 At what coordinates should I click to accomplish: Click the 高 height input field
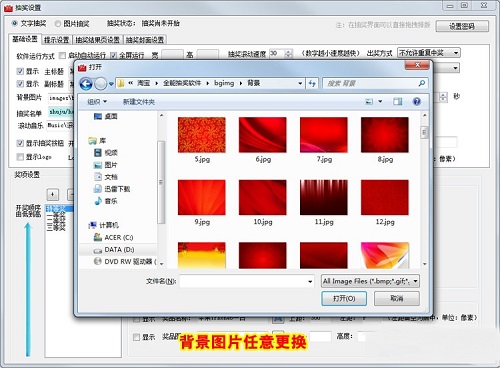pos(207,55)
